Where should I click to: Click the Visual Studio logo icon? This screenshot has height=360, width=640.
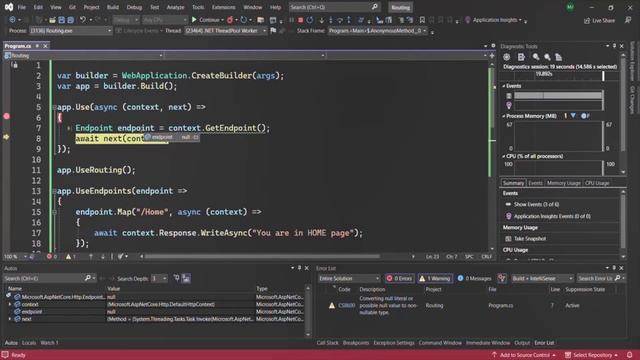[x=9, y=7]
